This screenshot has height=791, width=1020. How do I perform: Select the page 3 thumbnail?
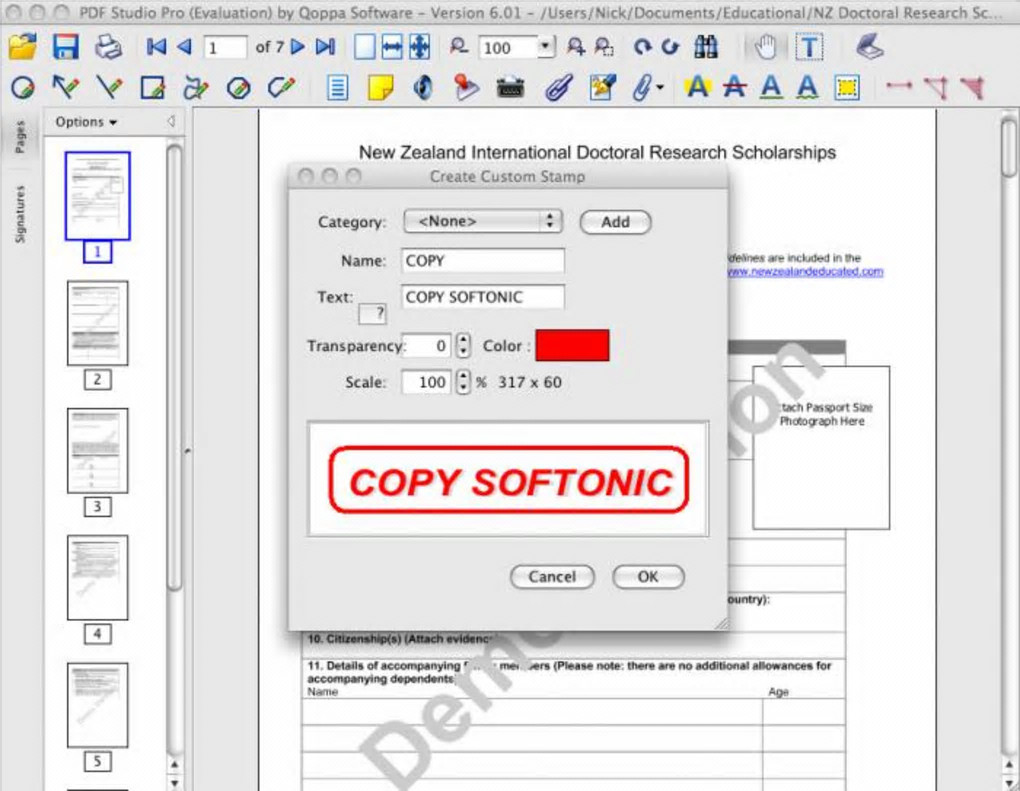click(x=98, y=450)
